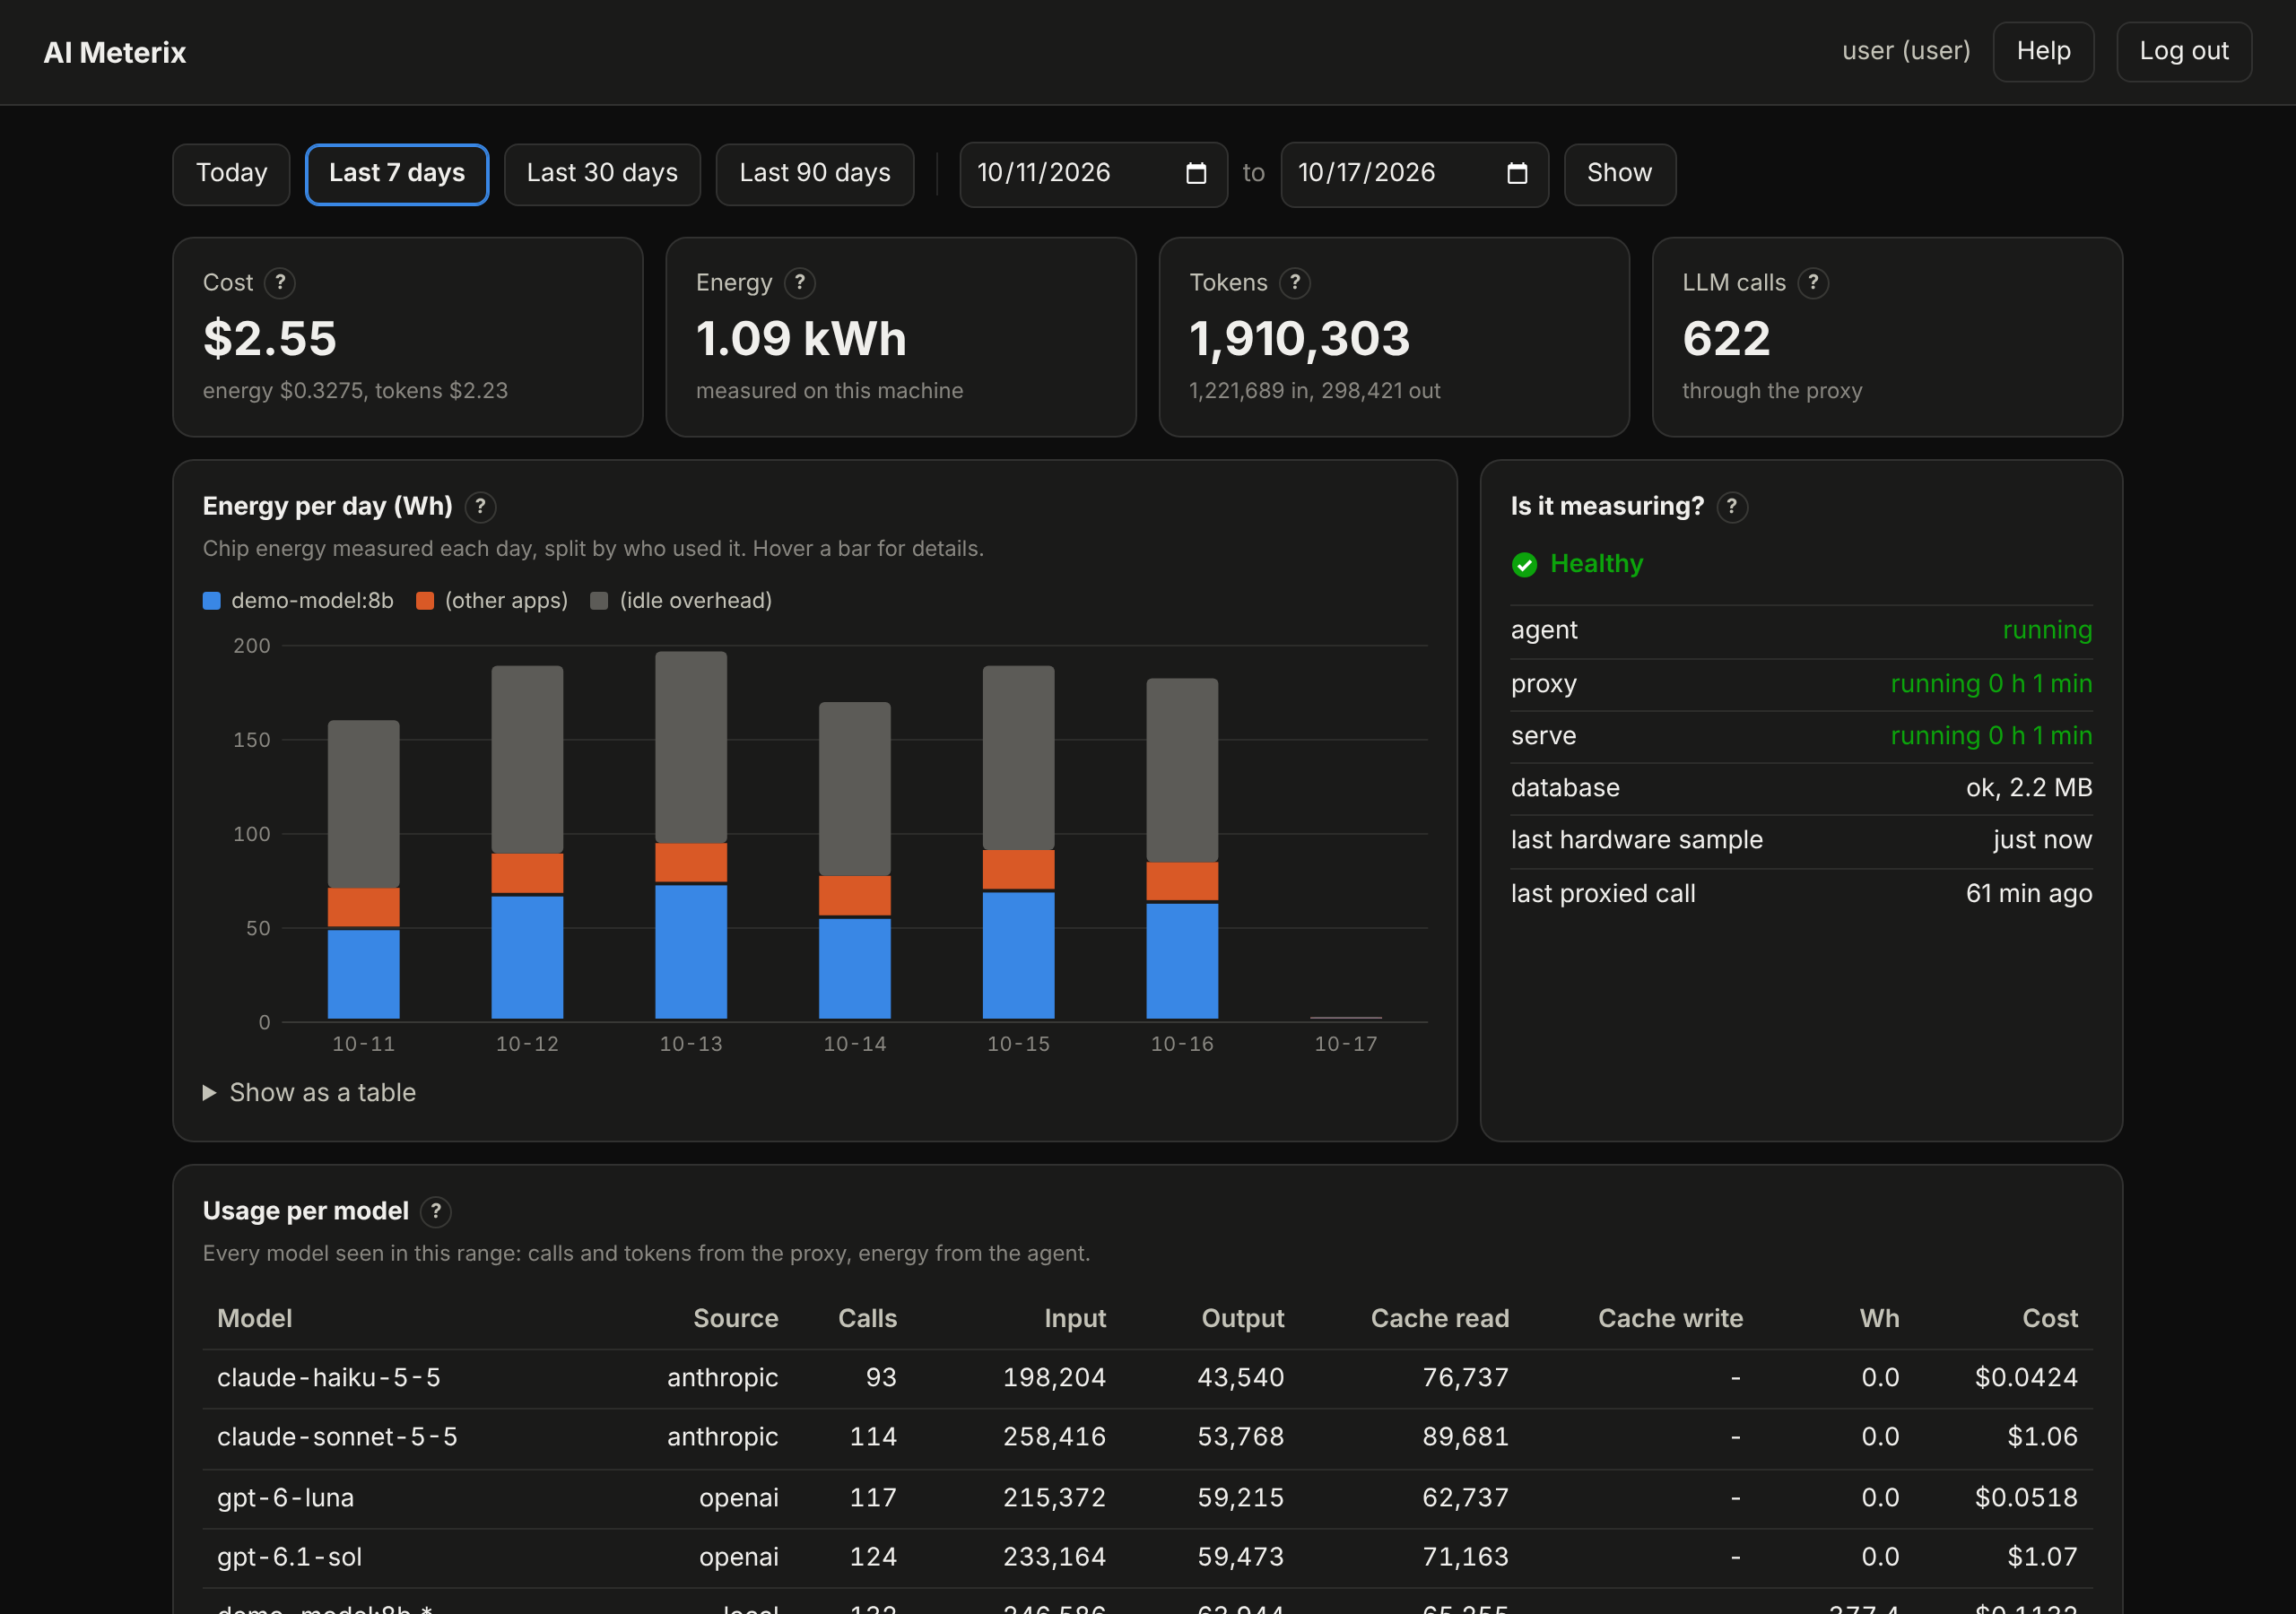This screenshot has width=2296, height=1614.
Task: Click the last hardware sample just now value
Action: tap(2042, 840)
